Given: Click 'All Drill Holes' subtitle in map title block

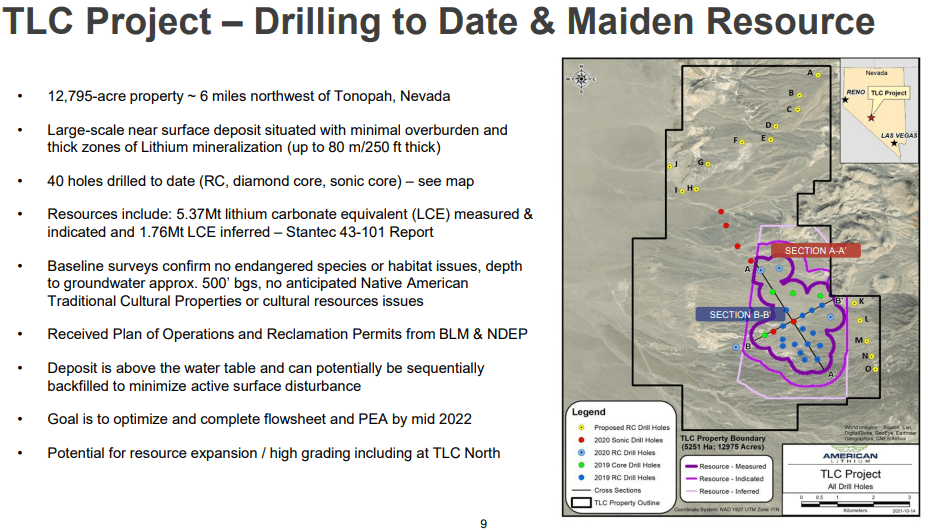Looking at the screenshot, I should (x=850, y=487).
